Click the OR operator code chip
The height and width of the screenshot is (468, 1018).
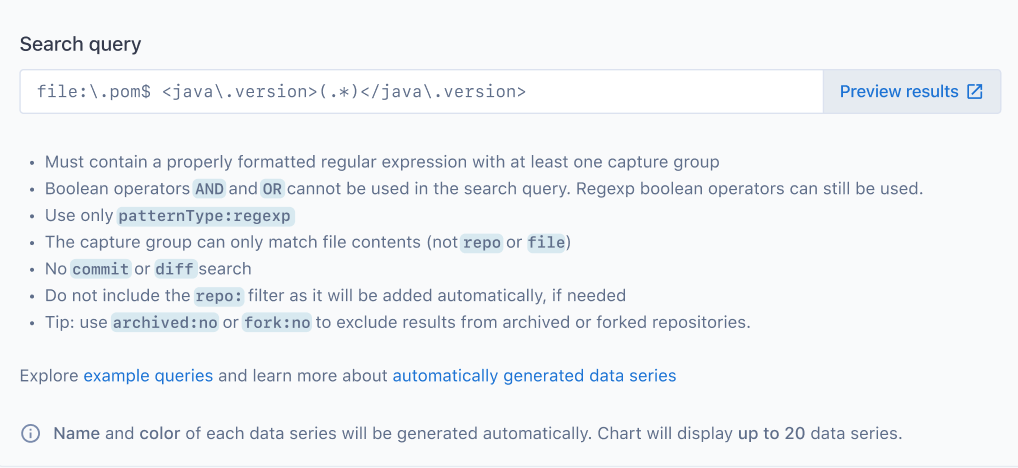point(272,188)
